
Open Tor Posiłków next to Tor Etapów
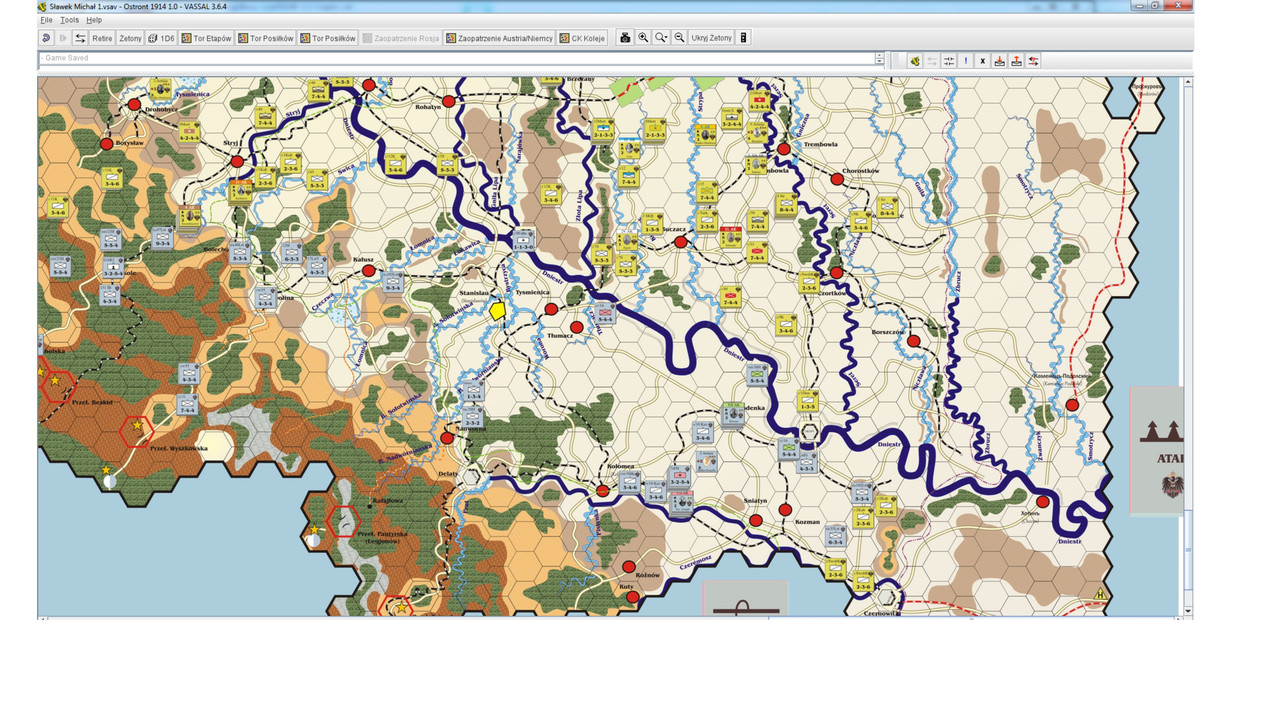coord(266,38)
